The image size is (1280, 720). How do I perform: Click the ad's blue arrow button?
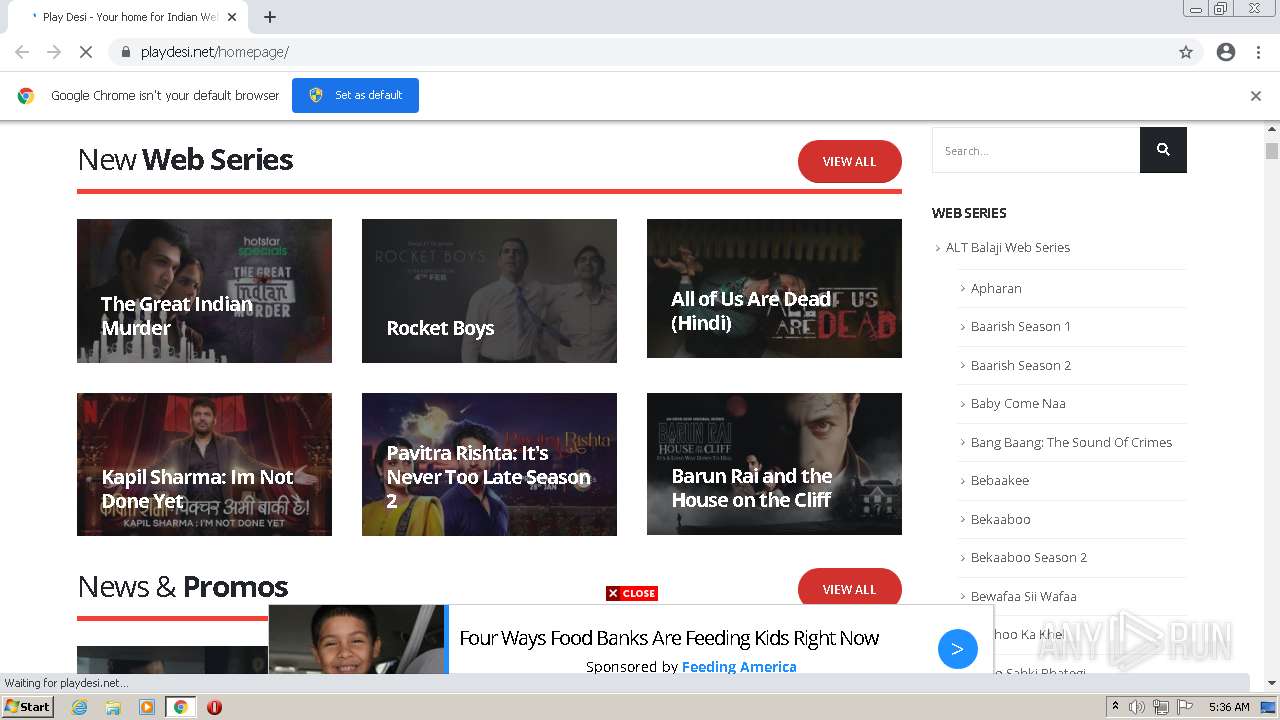point(957,649)
